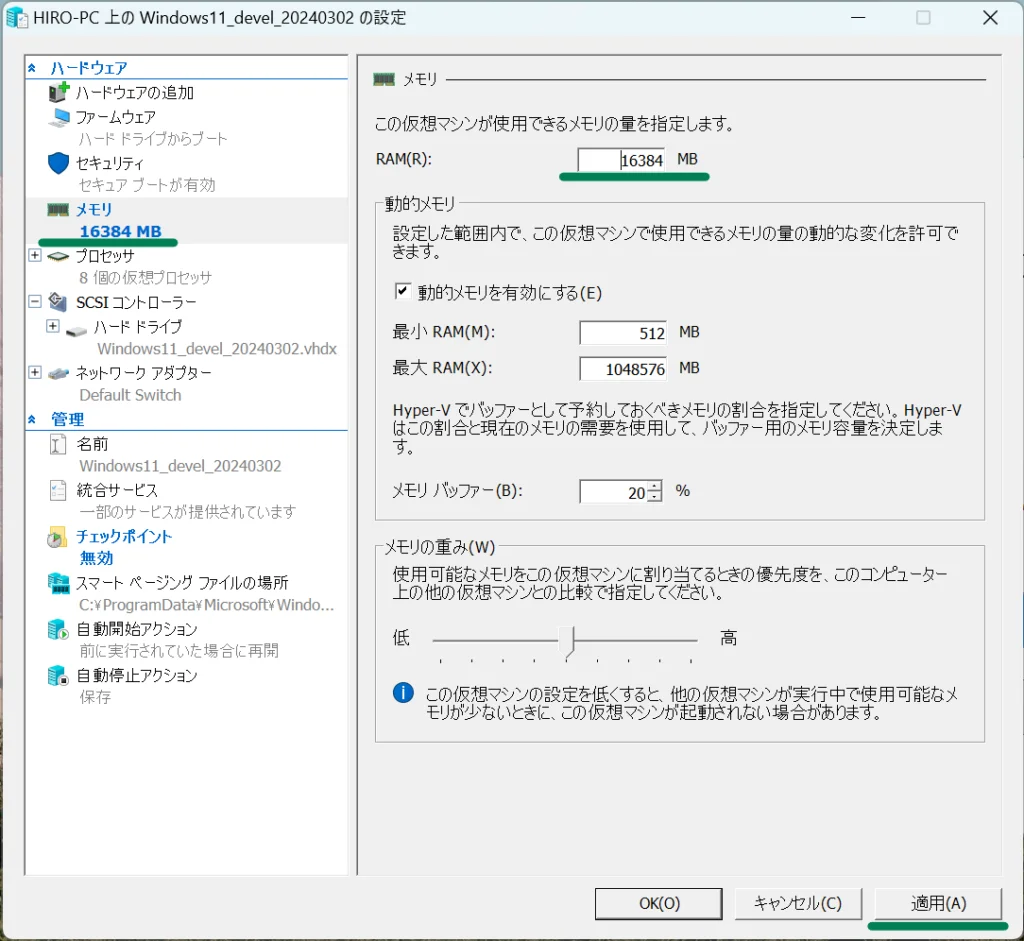Collapse the SCSI Controller tree node
1024x941 pixels.
click(x=35, y=301)
